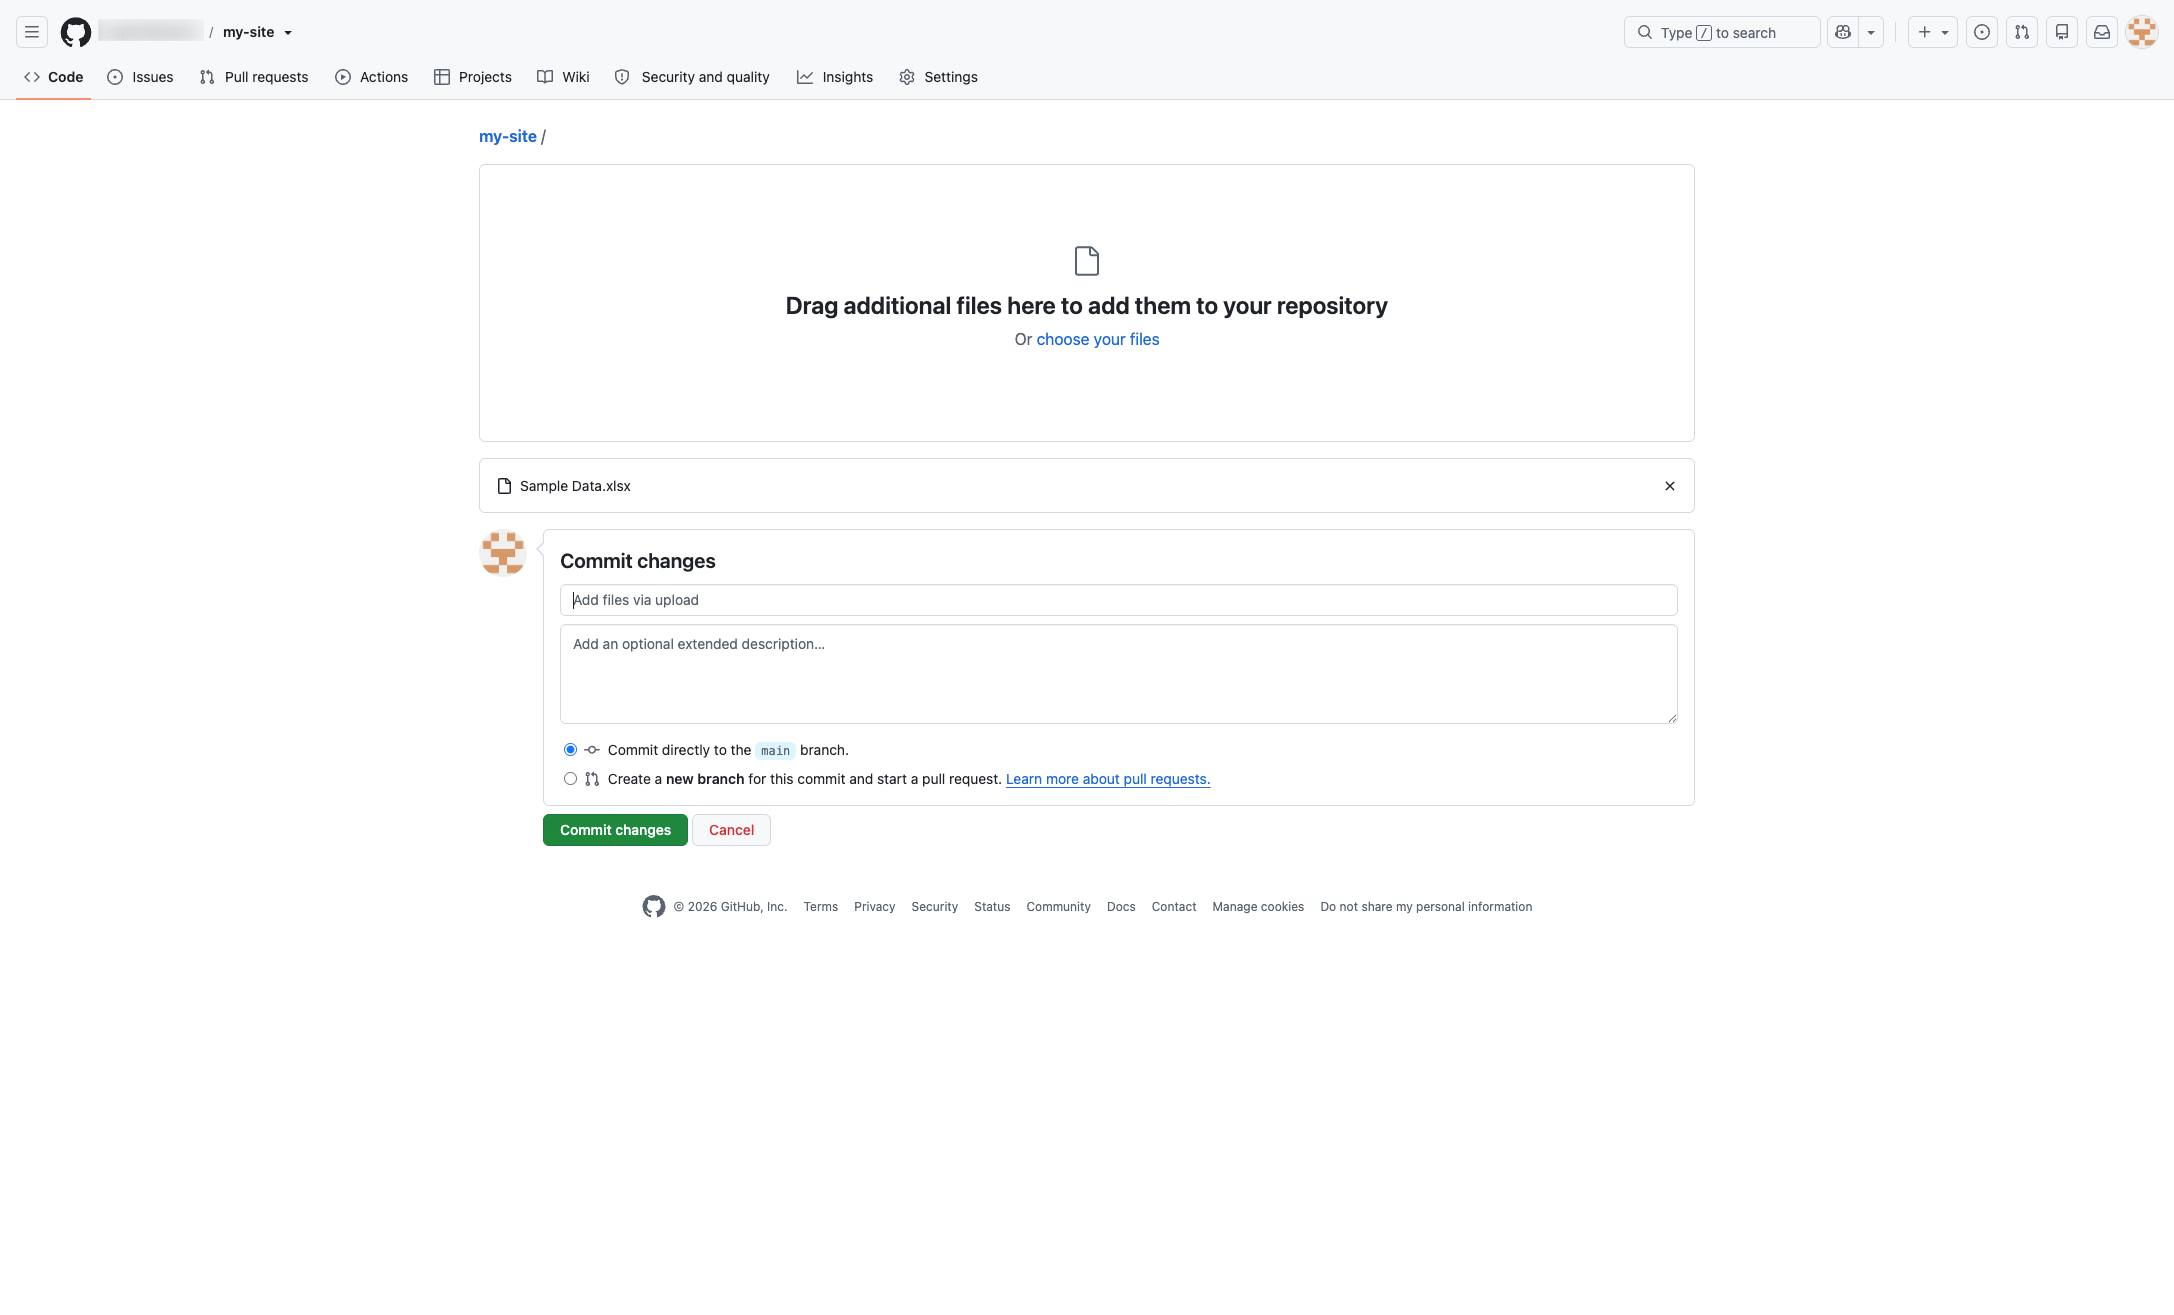Open the Status footer link
Viewport: 2174px width, 1315px height.
[x=992, y=907]
